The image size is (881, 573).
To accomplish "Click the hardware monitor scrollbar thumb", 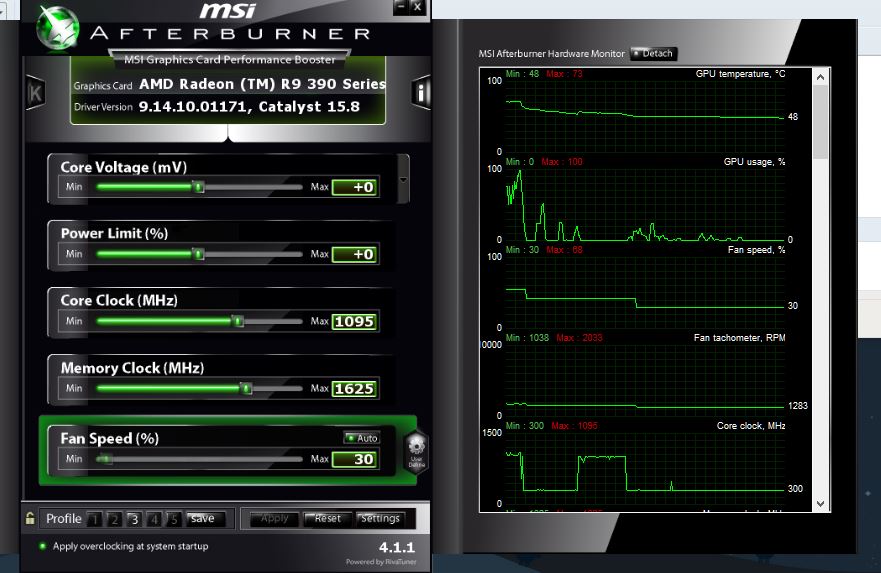I will [820, 121].
